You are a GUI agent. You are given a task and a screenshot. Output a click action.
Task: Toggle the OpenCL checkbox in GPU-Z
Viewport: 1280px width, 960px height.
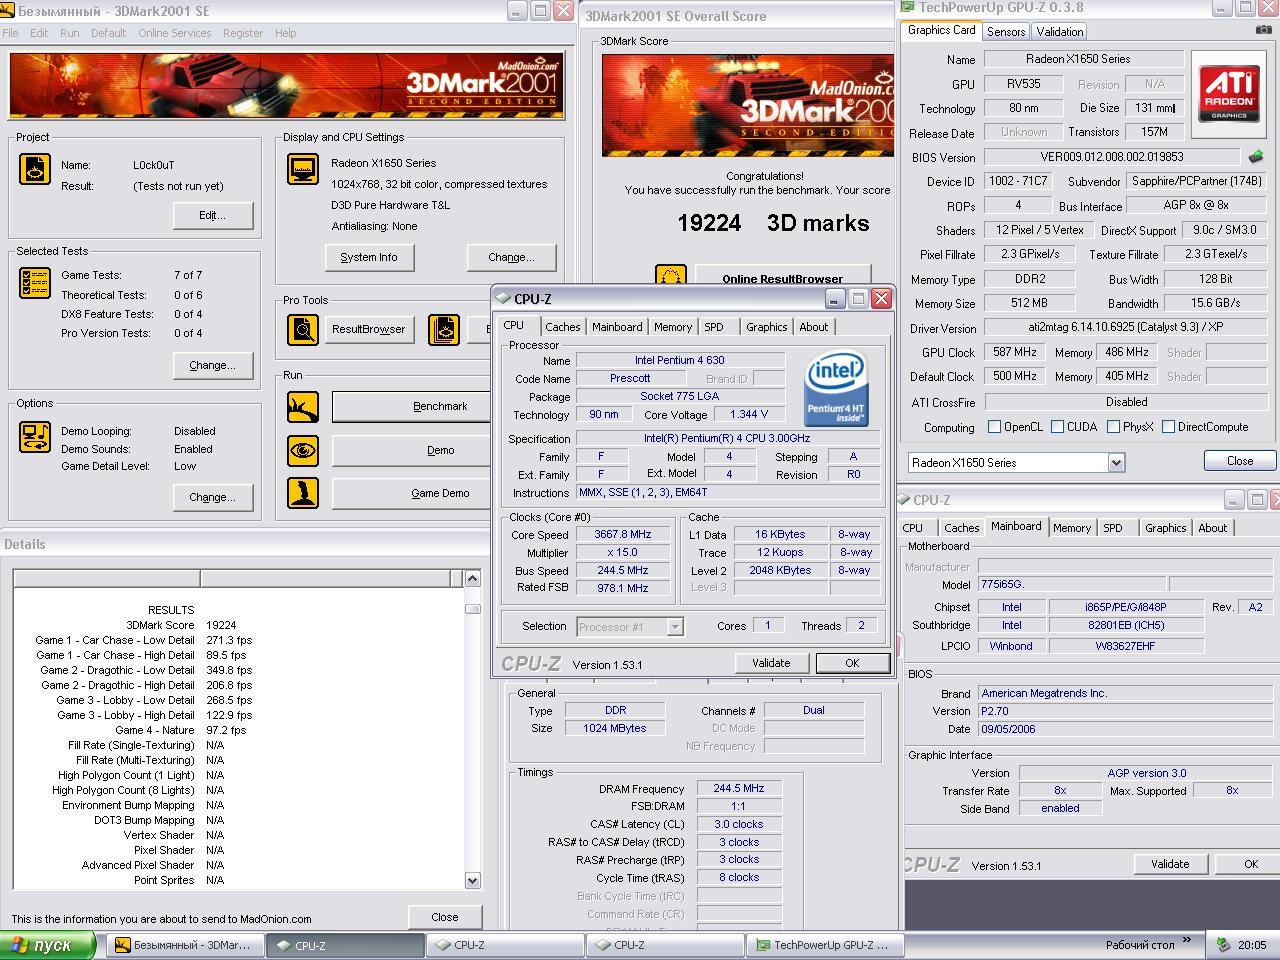click(994, 427)
